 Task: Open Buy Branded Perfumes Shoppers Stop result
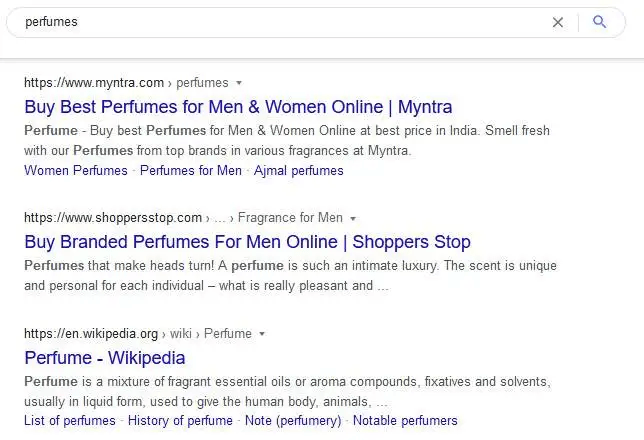click(x=247, y=242)
